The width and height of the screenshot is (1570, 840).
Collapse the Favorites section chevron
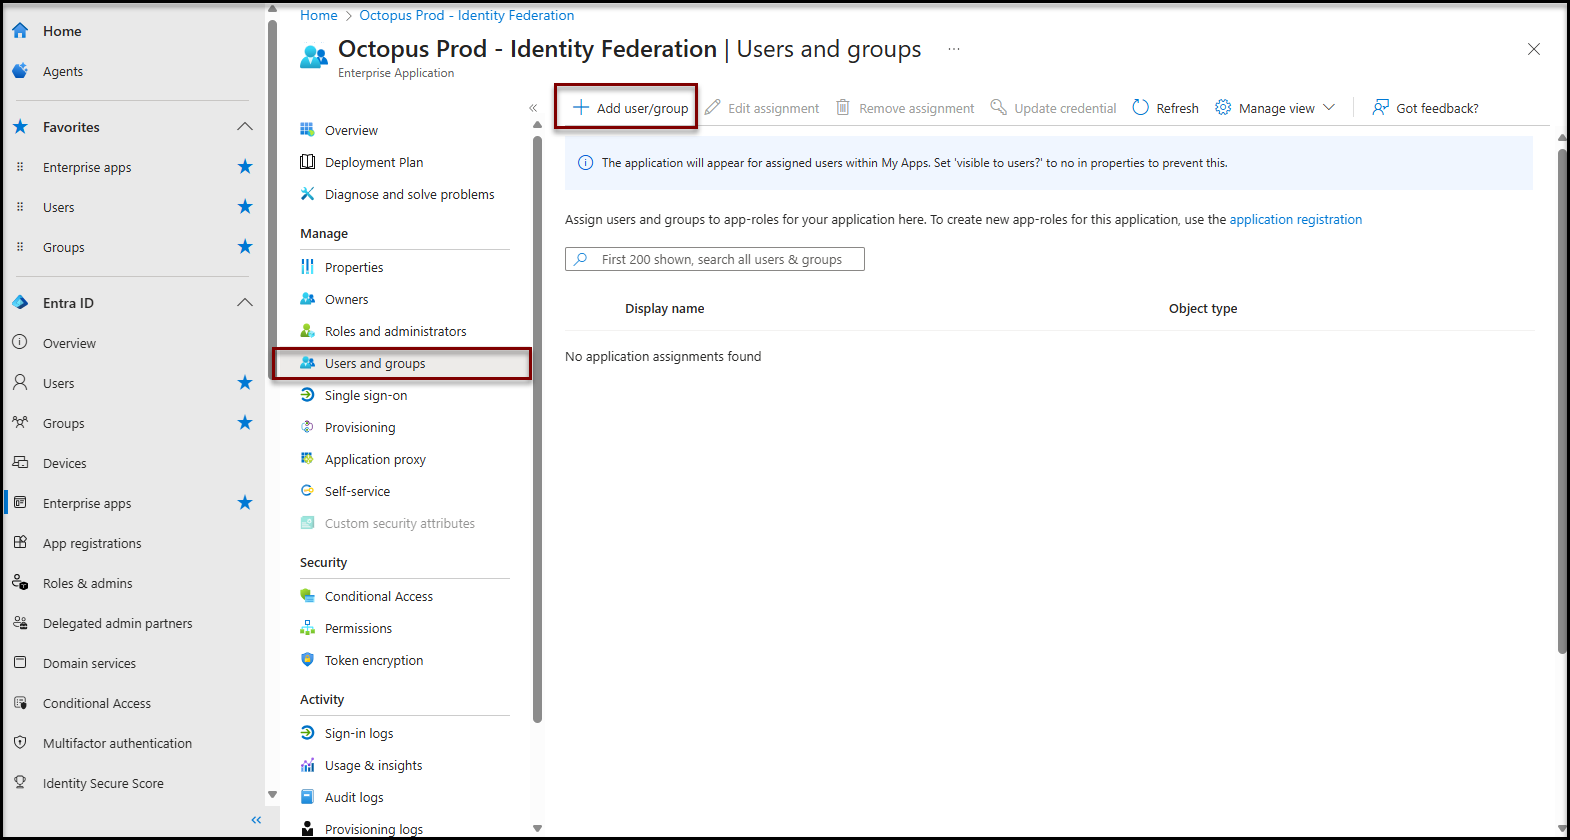coord(245,127)
